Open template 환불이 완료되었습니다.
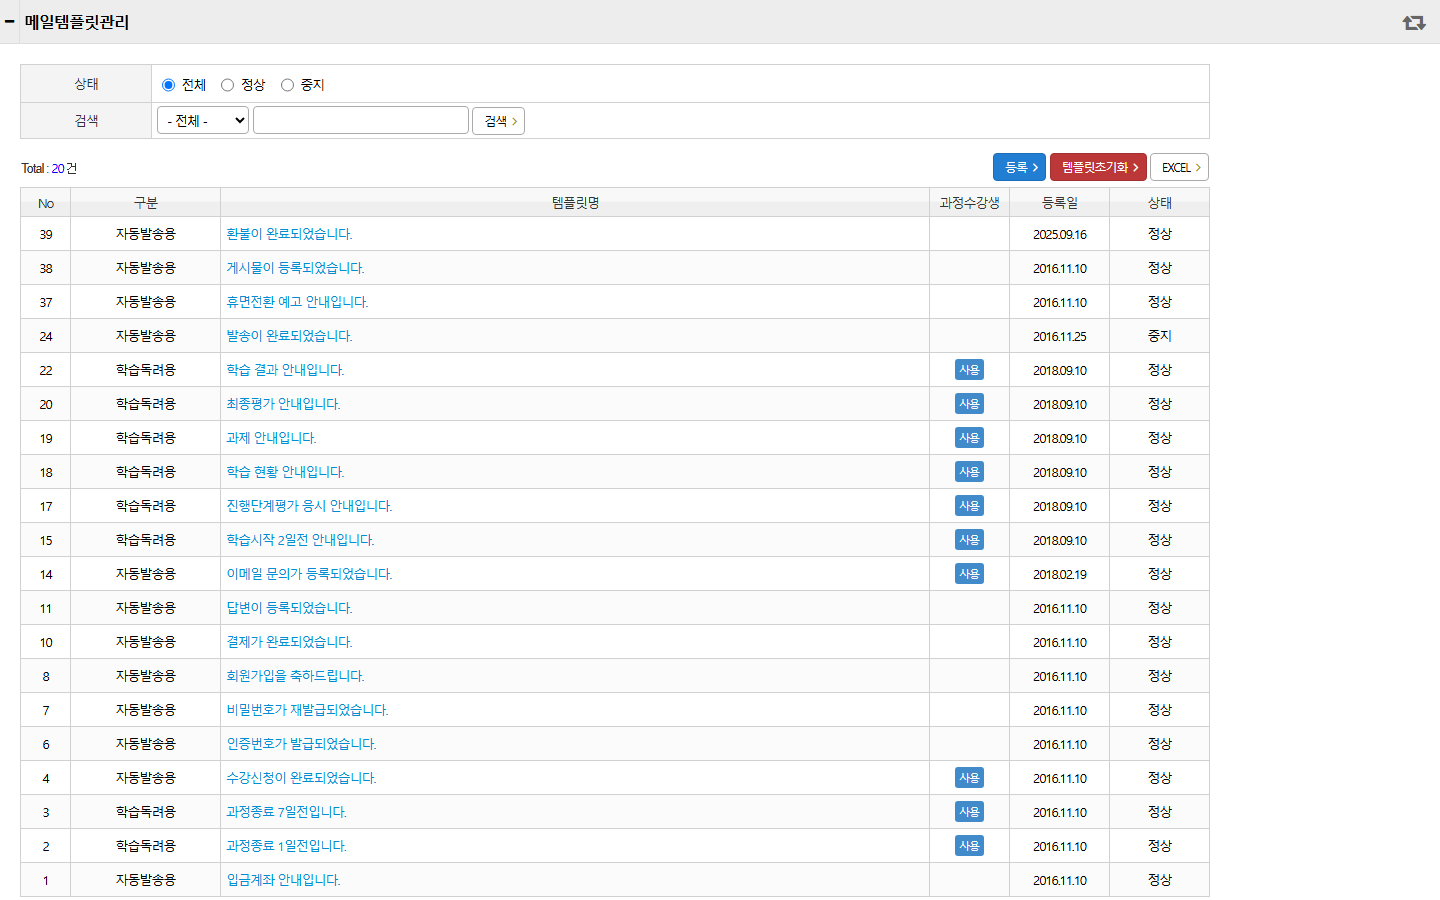 pyautogui.click(x=289, y=234)
